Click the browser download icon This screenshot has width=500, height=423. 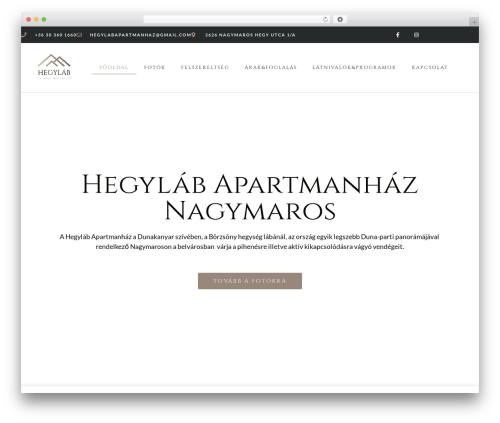[340, 19]
